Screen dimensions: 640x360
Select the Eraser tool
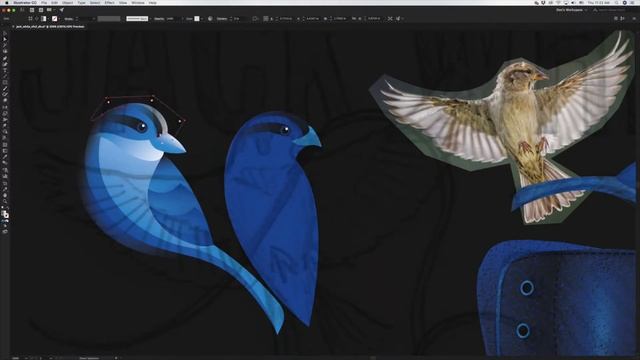5,100
